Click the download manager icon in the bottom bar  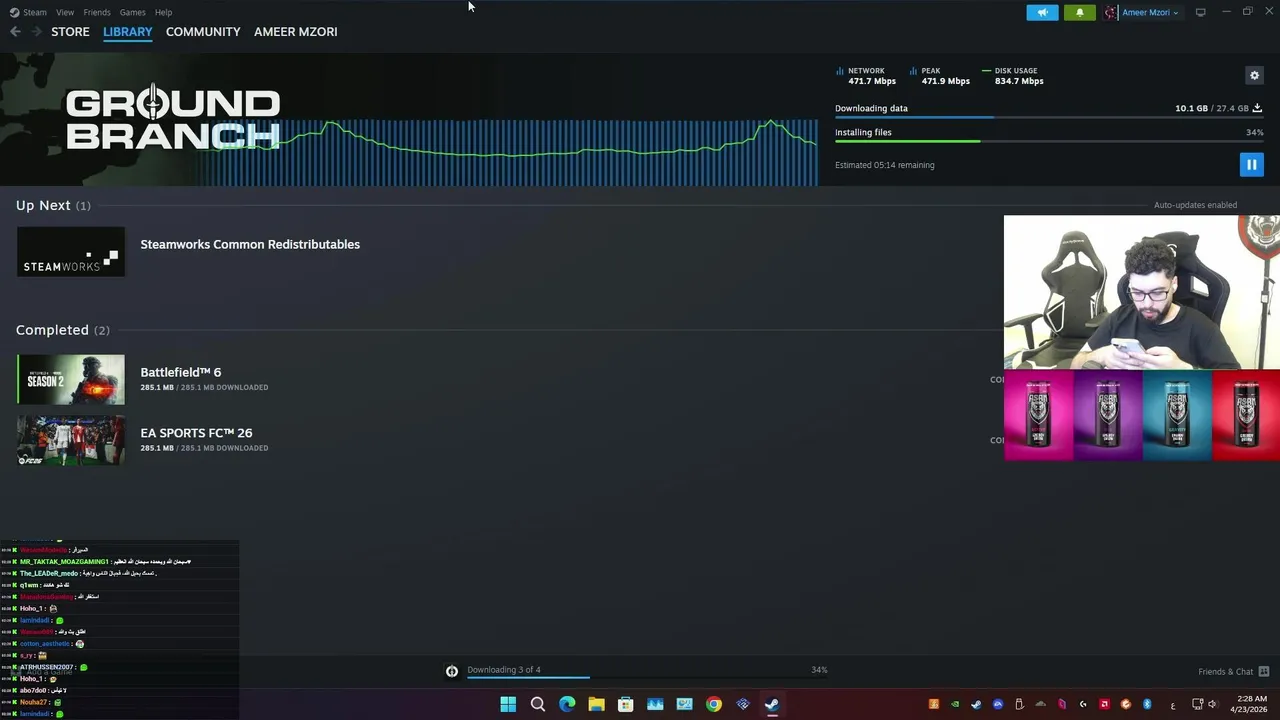coord(452,671)
